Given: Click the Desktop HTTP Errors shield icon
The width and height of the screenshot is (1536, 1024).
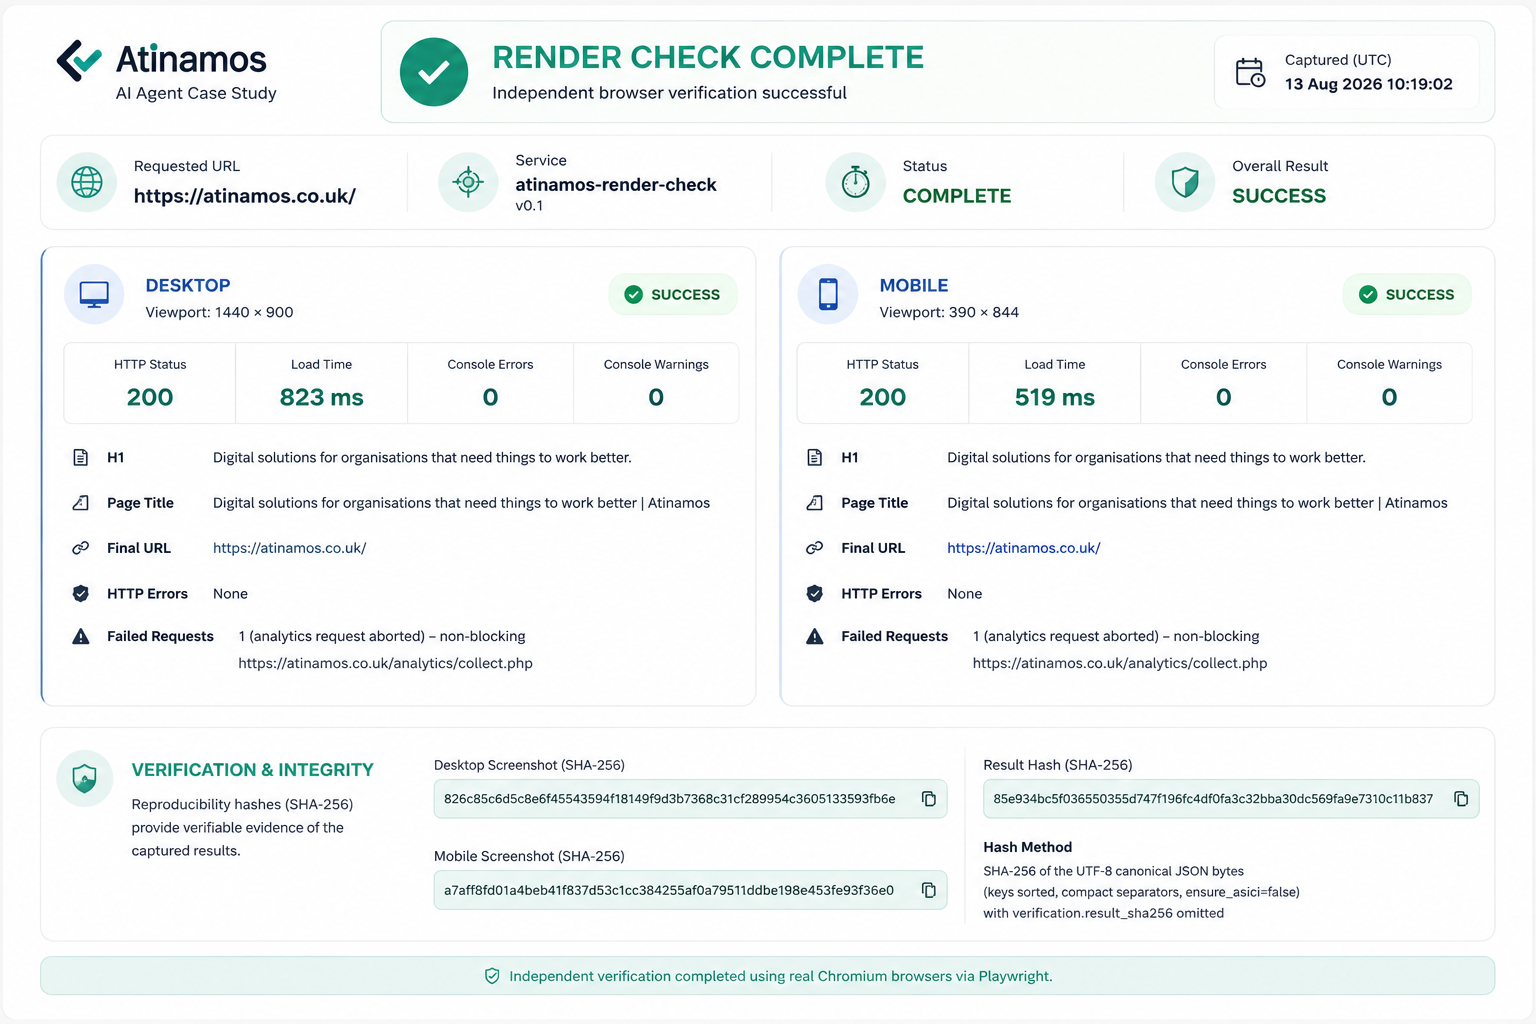Looking at the screenshot, I should point(81,593).
